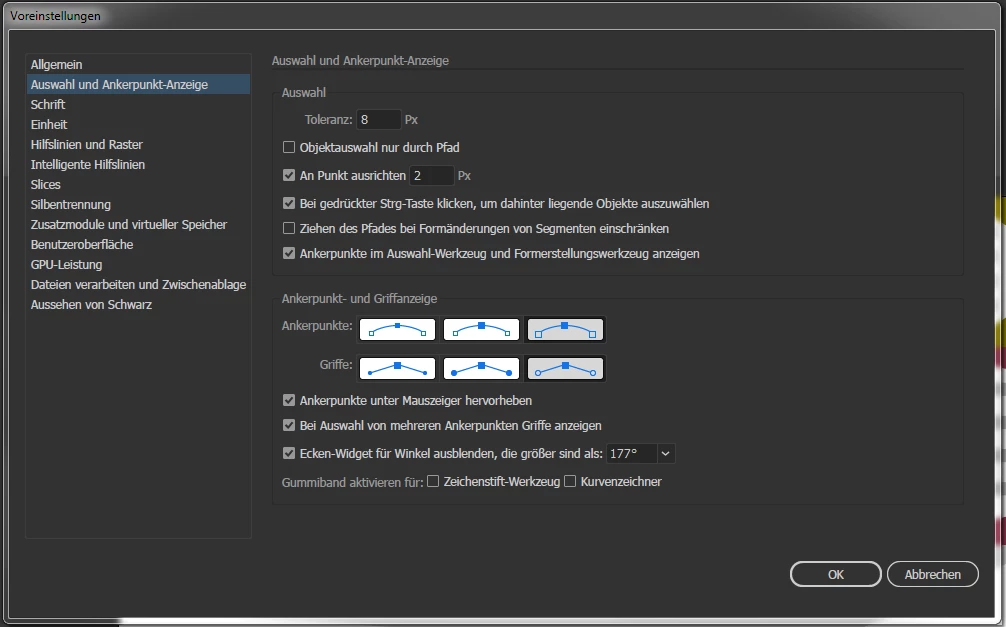Select Auswahl und Ankerpunkt-Anzeige category
This screenshot has width=1006, height=627.
[138, 84]
